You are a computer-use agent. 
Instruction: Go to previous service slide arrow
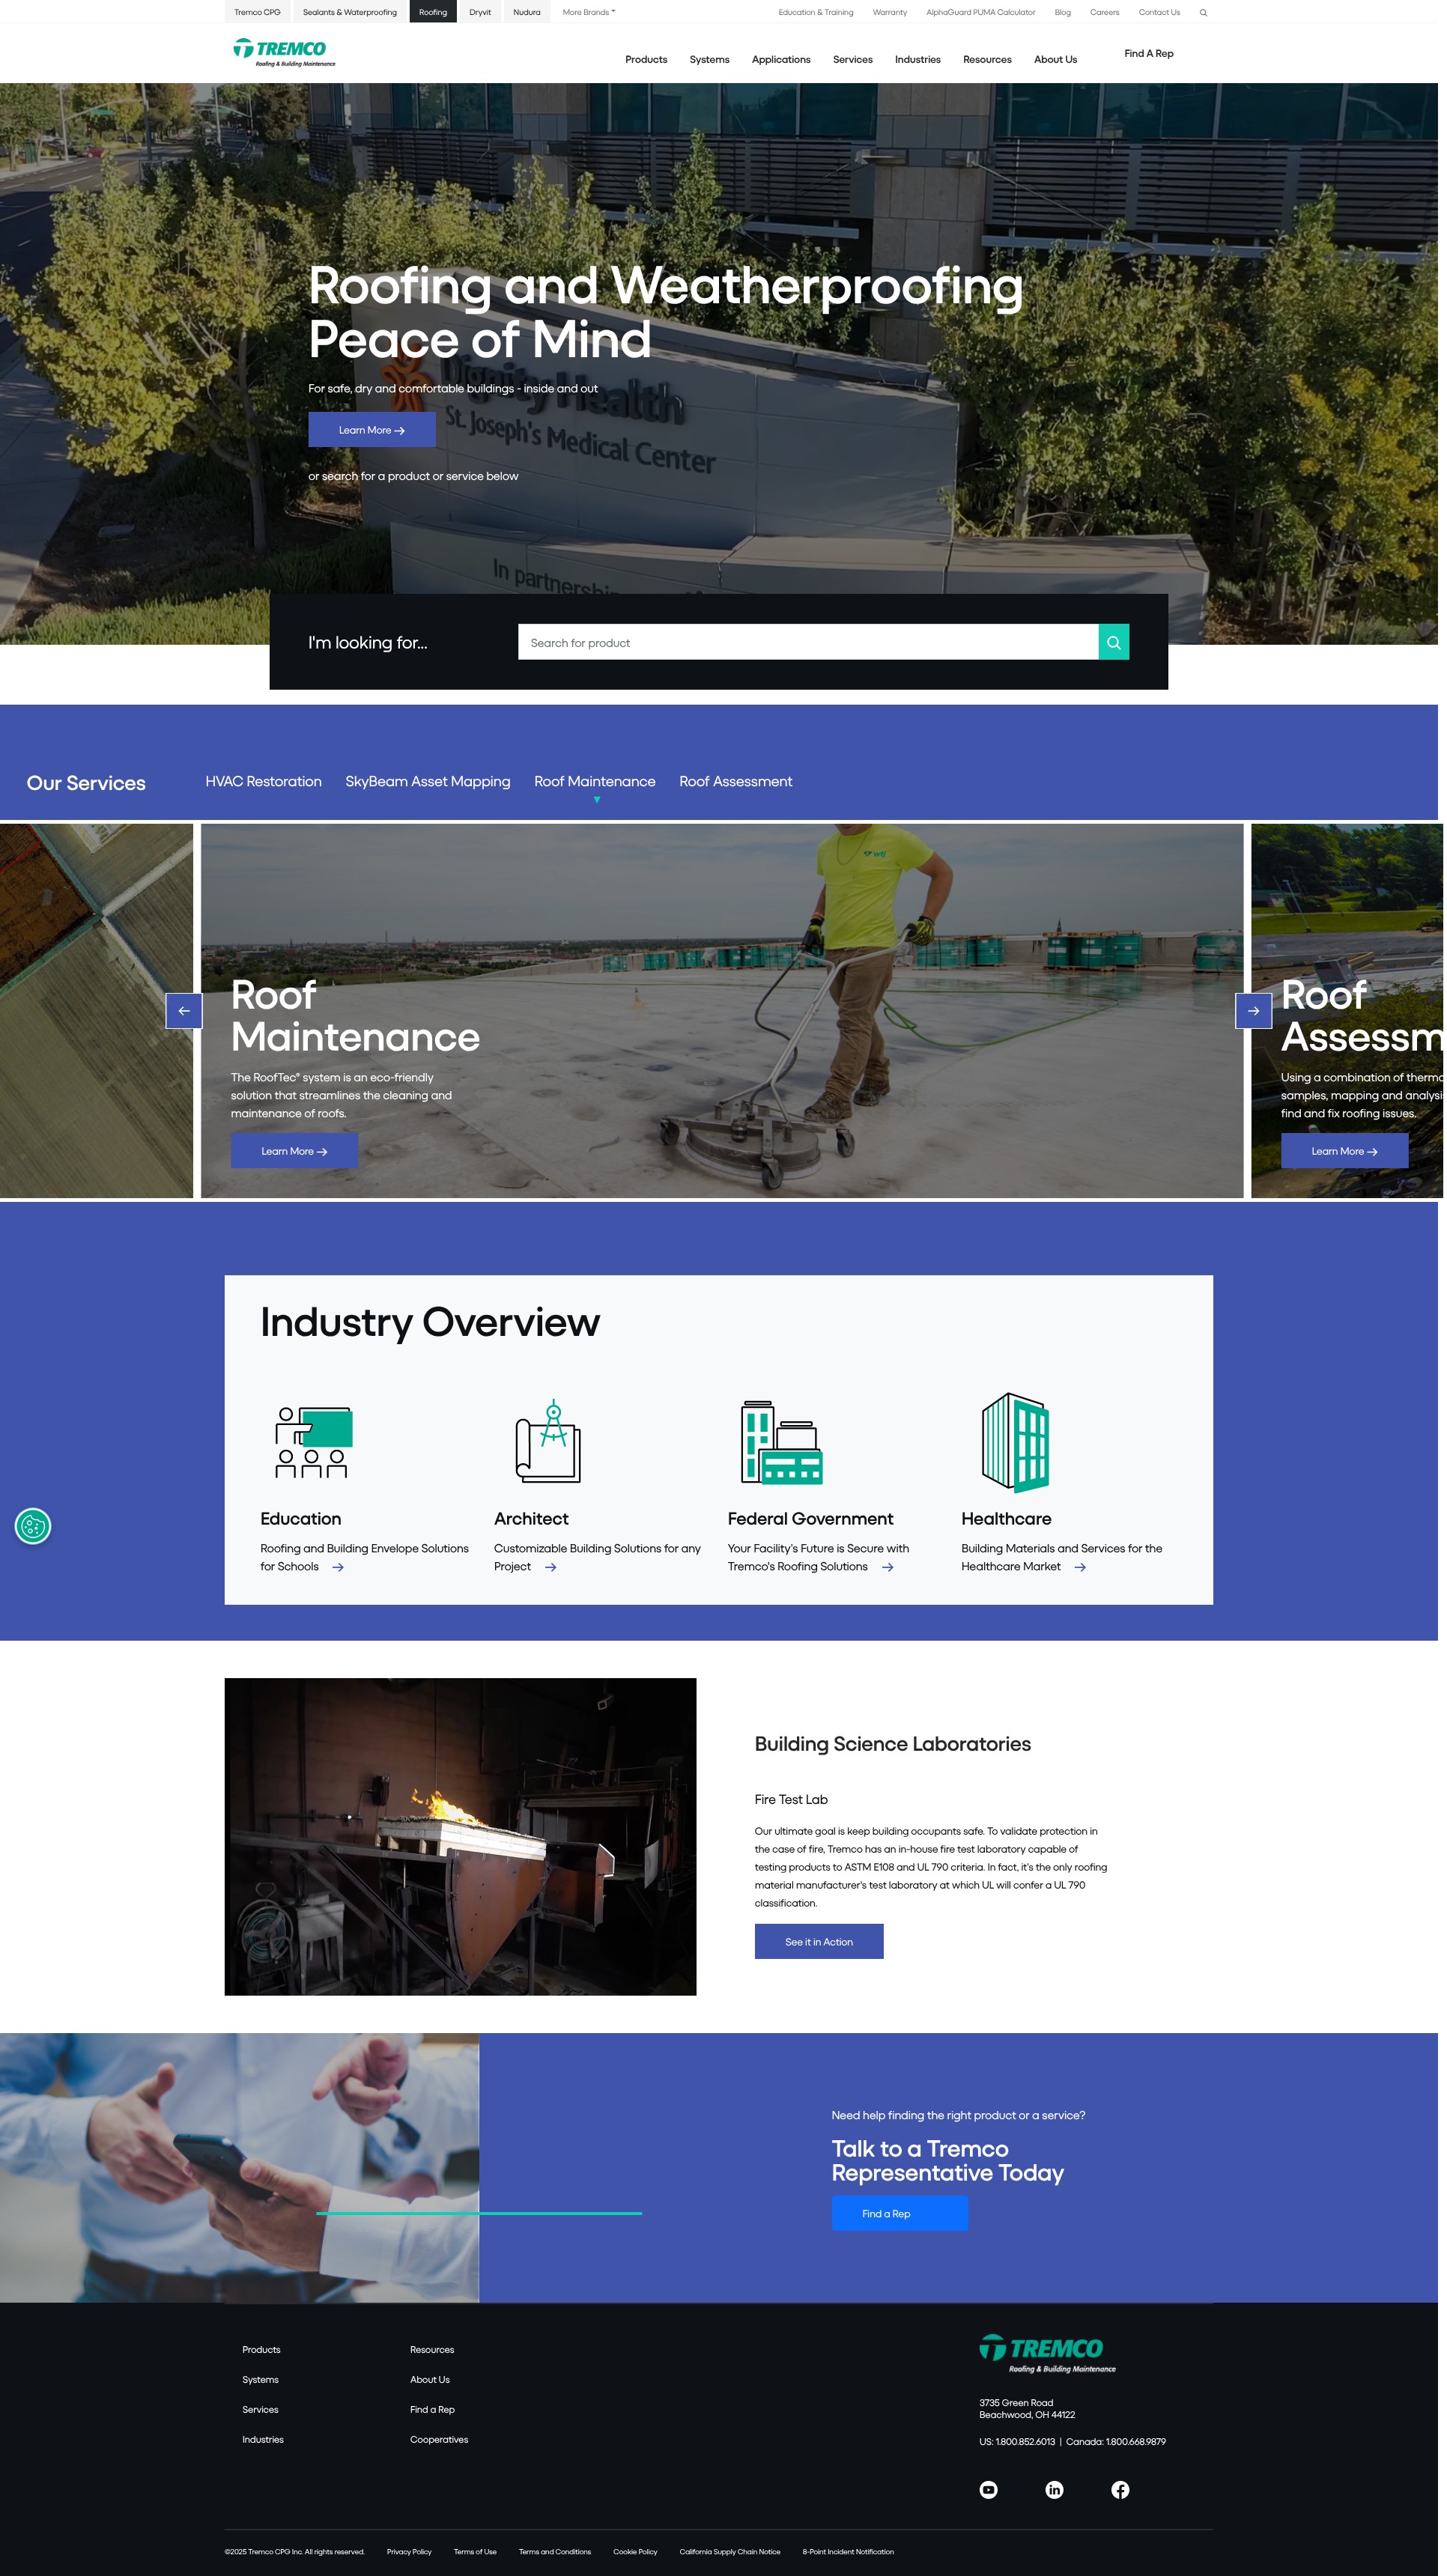(x=184, y=1011)
